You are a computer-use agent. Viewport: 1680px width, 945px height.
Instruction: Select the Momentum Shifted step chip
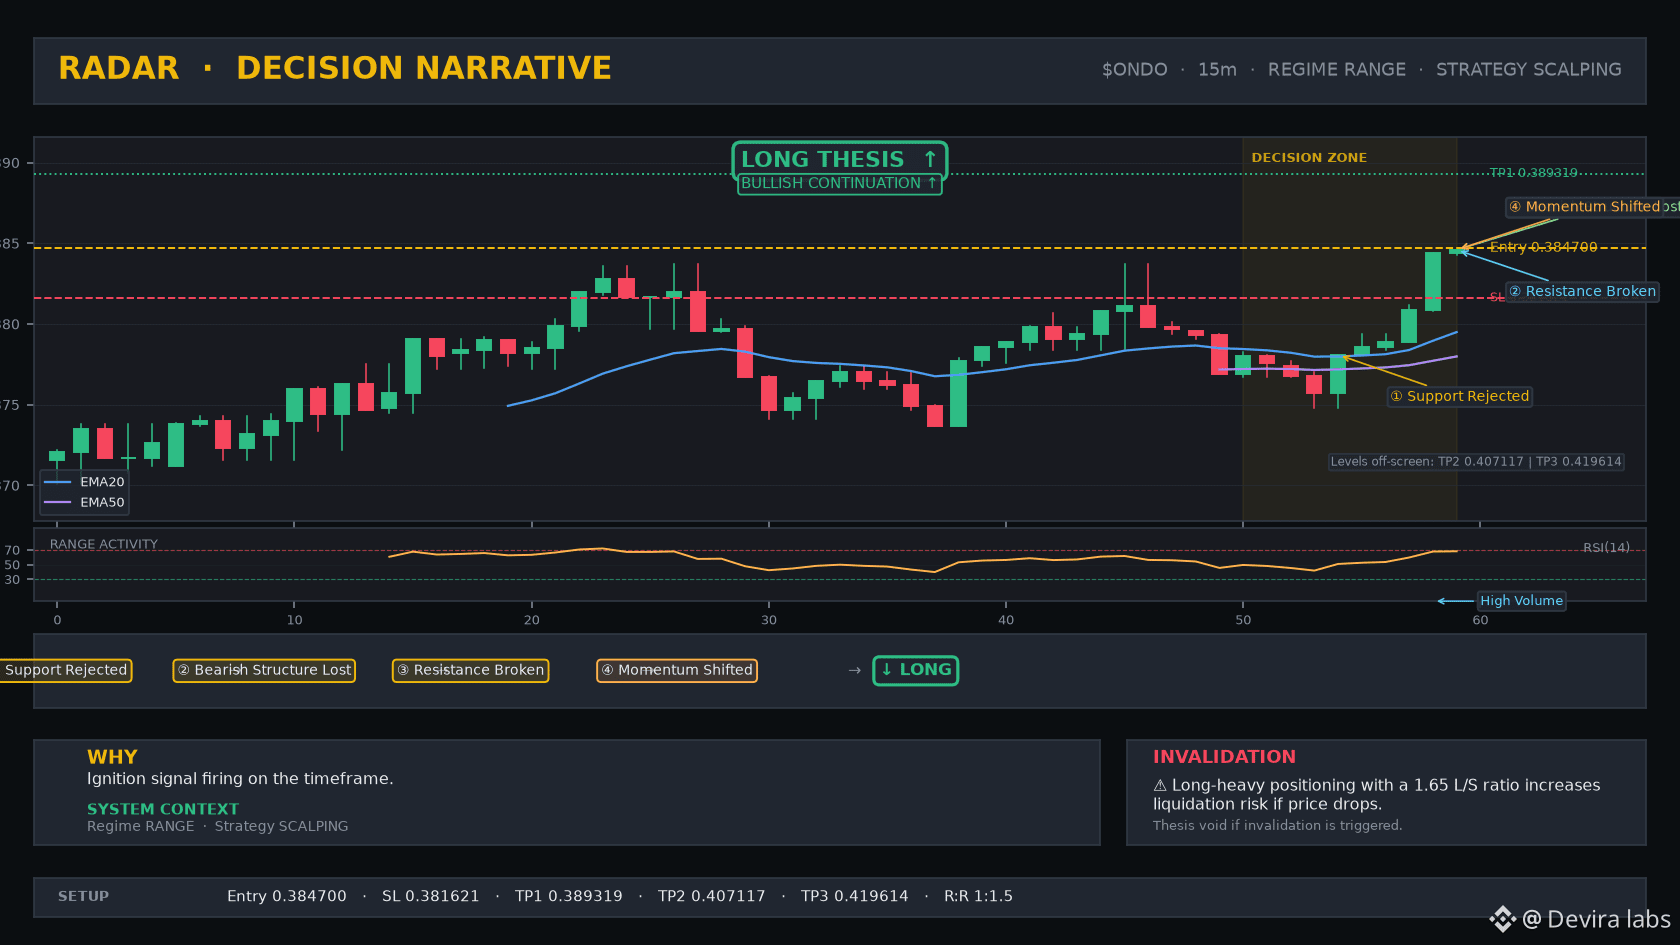[677, 670]
